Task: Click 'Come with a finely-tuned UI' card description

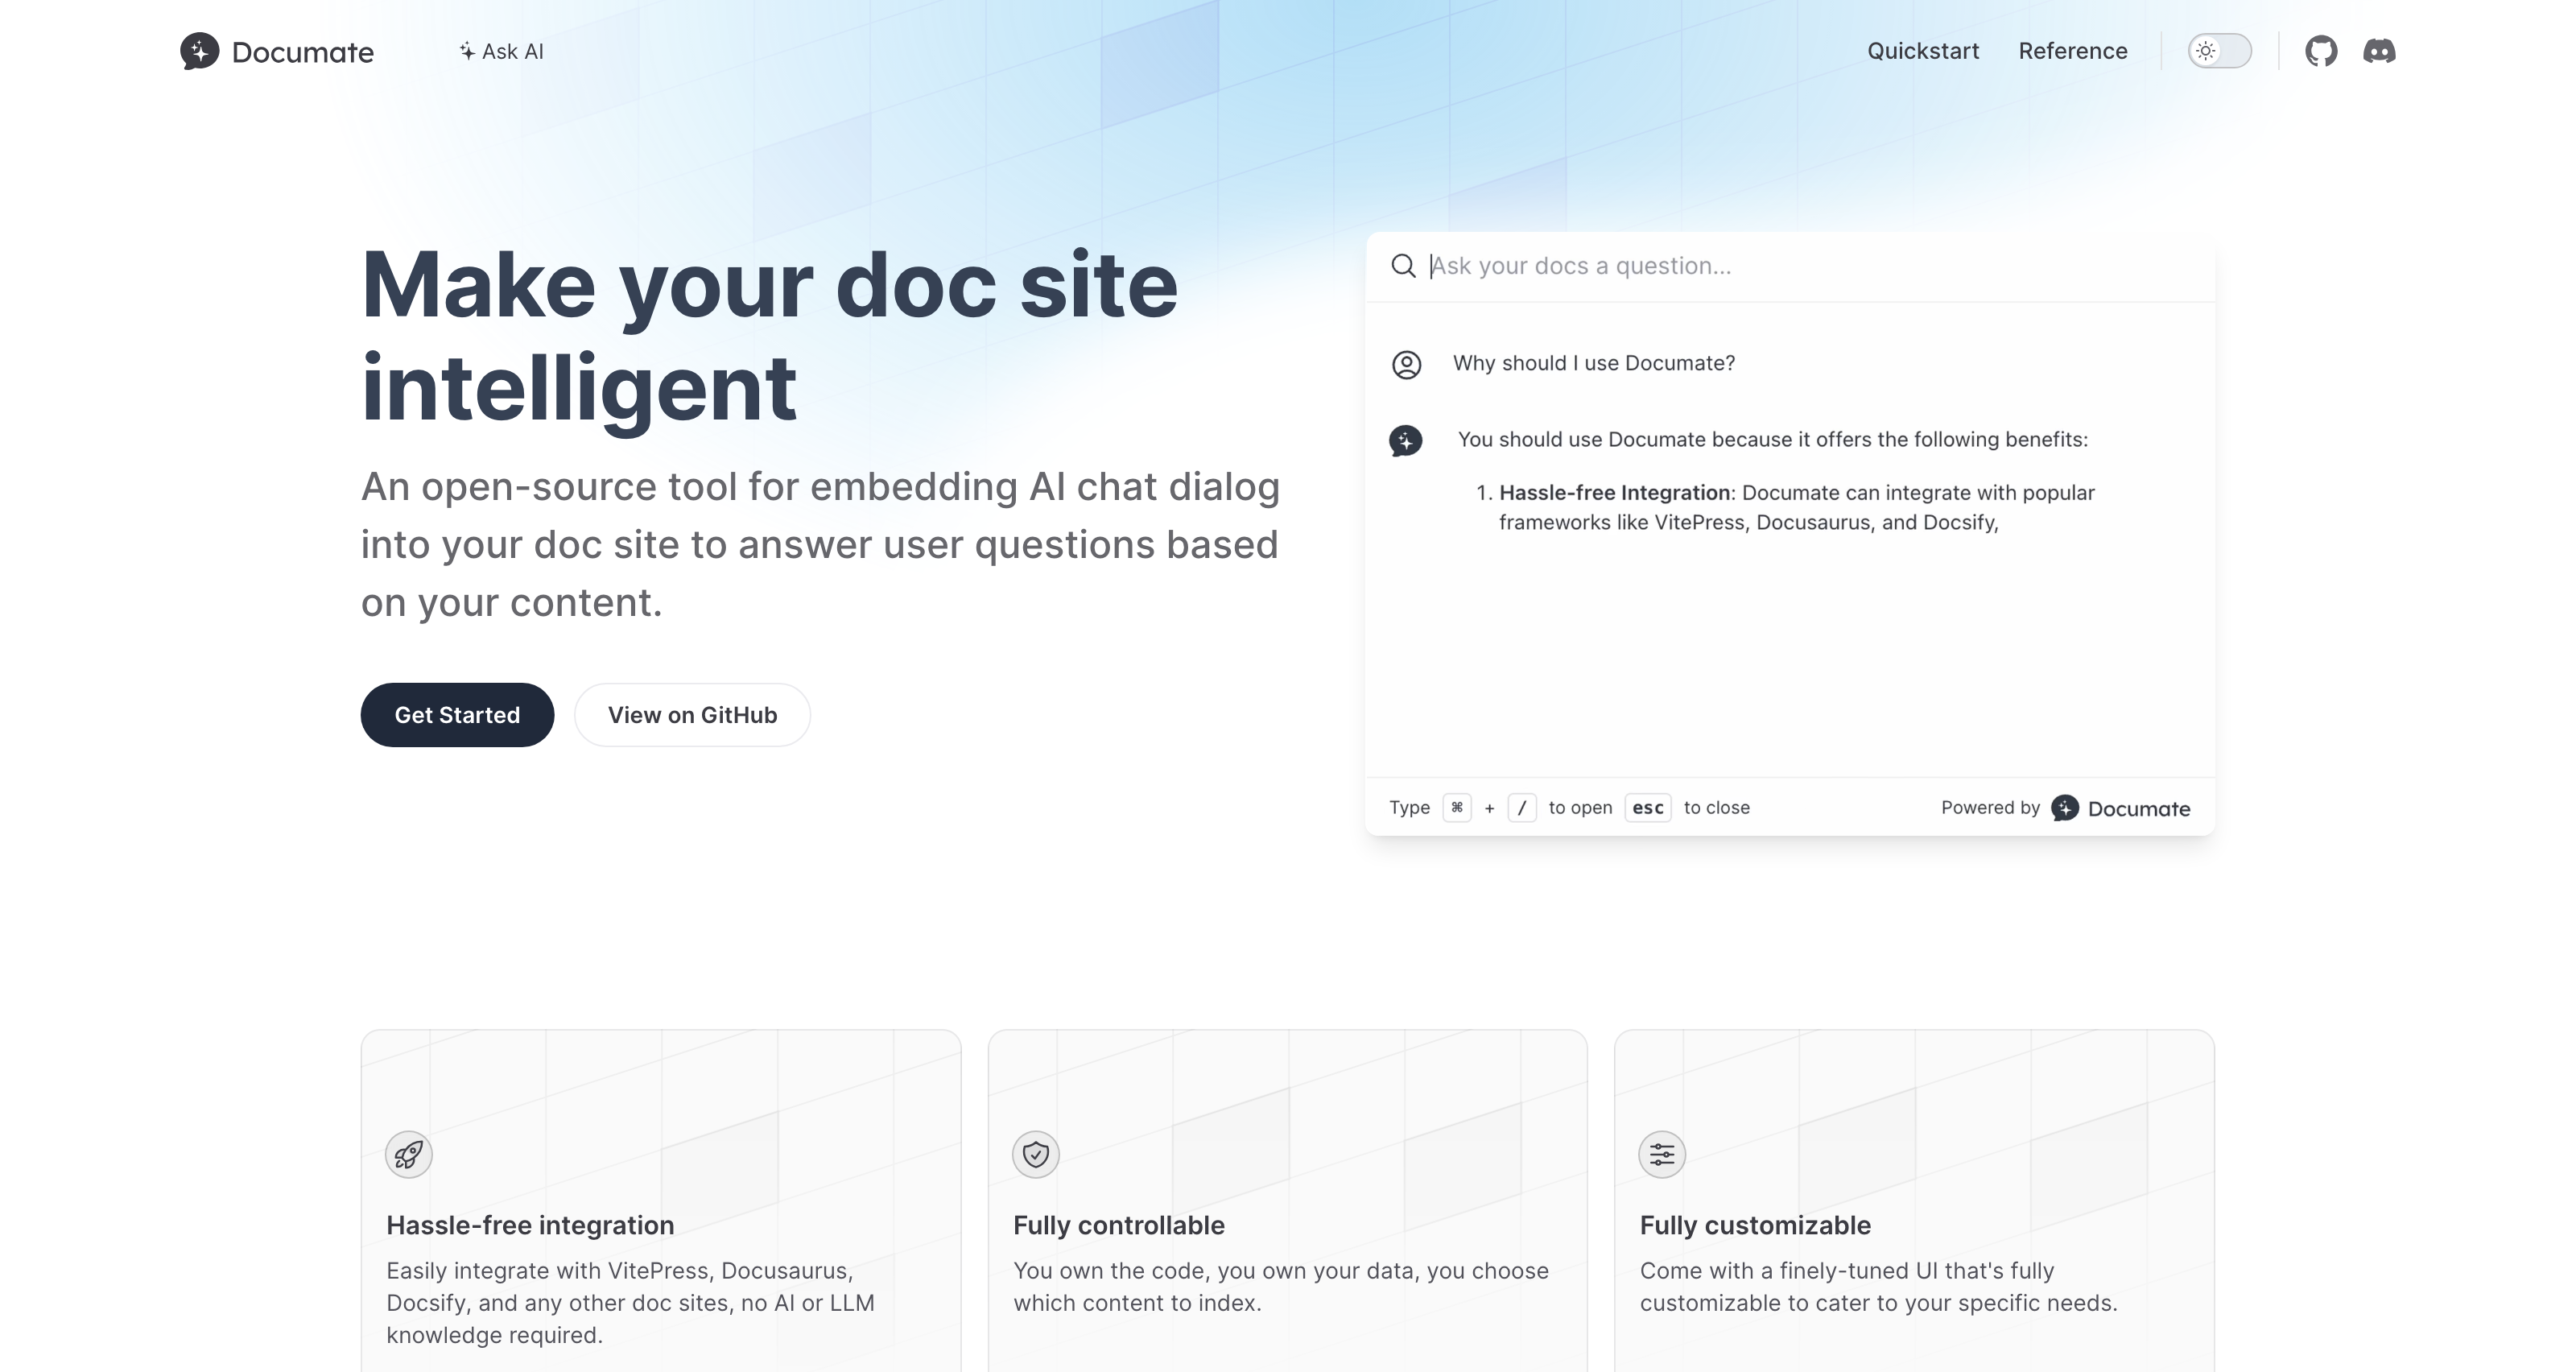Action: click(1878, 1287)
